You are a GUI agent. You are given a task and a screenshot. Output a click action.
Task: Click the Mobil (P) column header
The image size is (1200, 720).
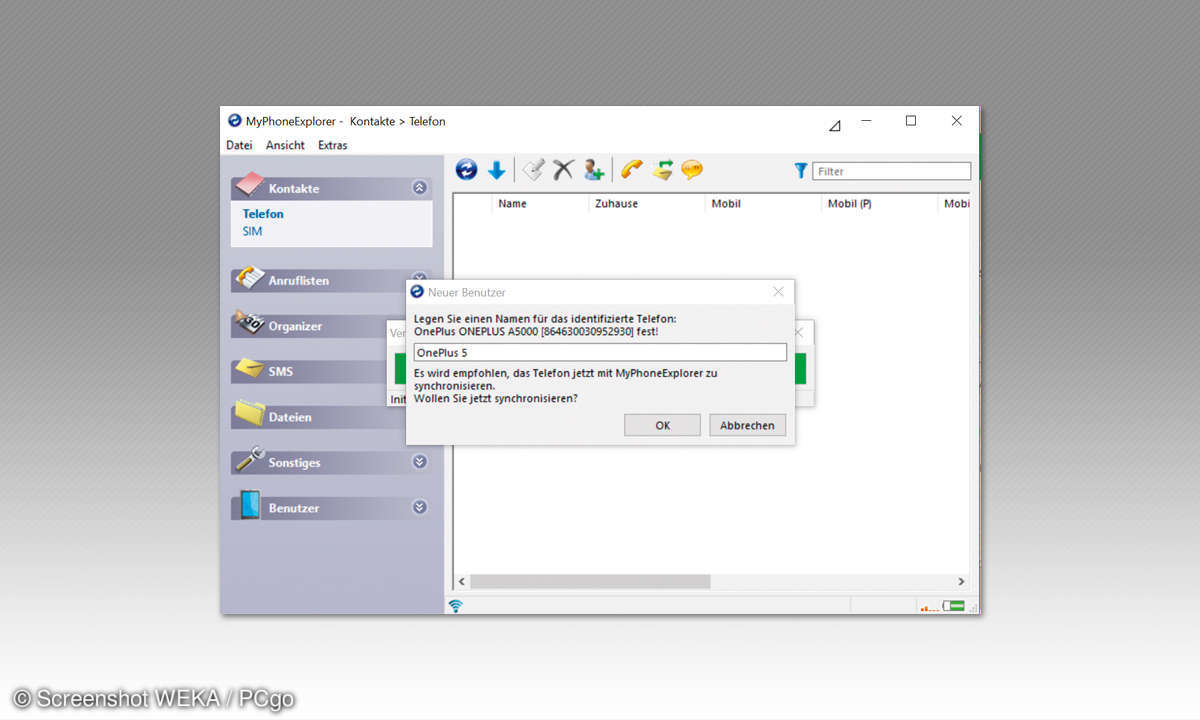point(880,204)
